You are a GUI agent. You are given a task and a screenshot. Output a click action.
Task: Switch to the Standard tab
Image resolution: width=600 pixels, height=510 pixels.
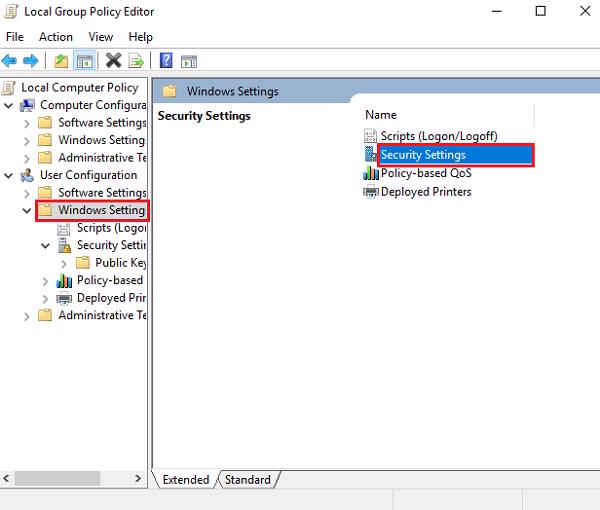[x=247, y=480]
